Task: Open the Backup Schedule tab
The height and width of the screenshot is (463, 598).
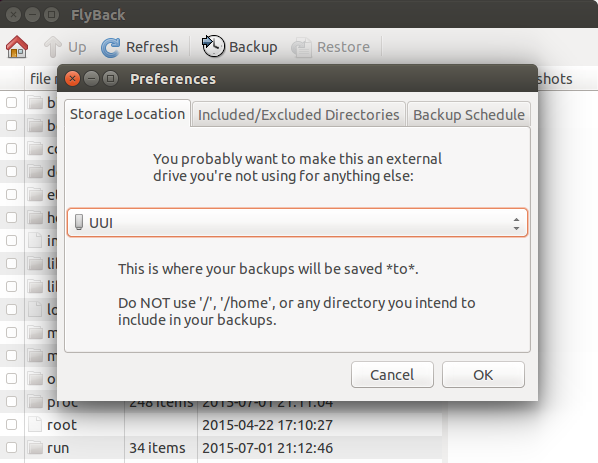Action: (x=469, y=114)
